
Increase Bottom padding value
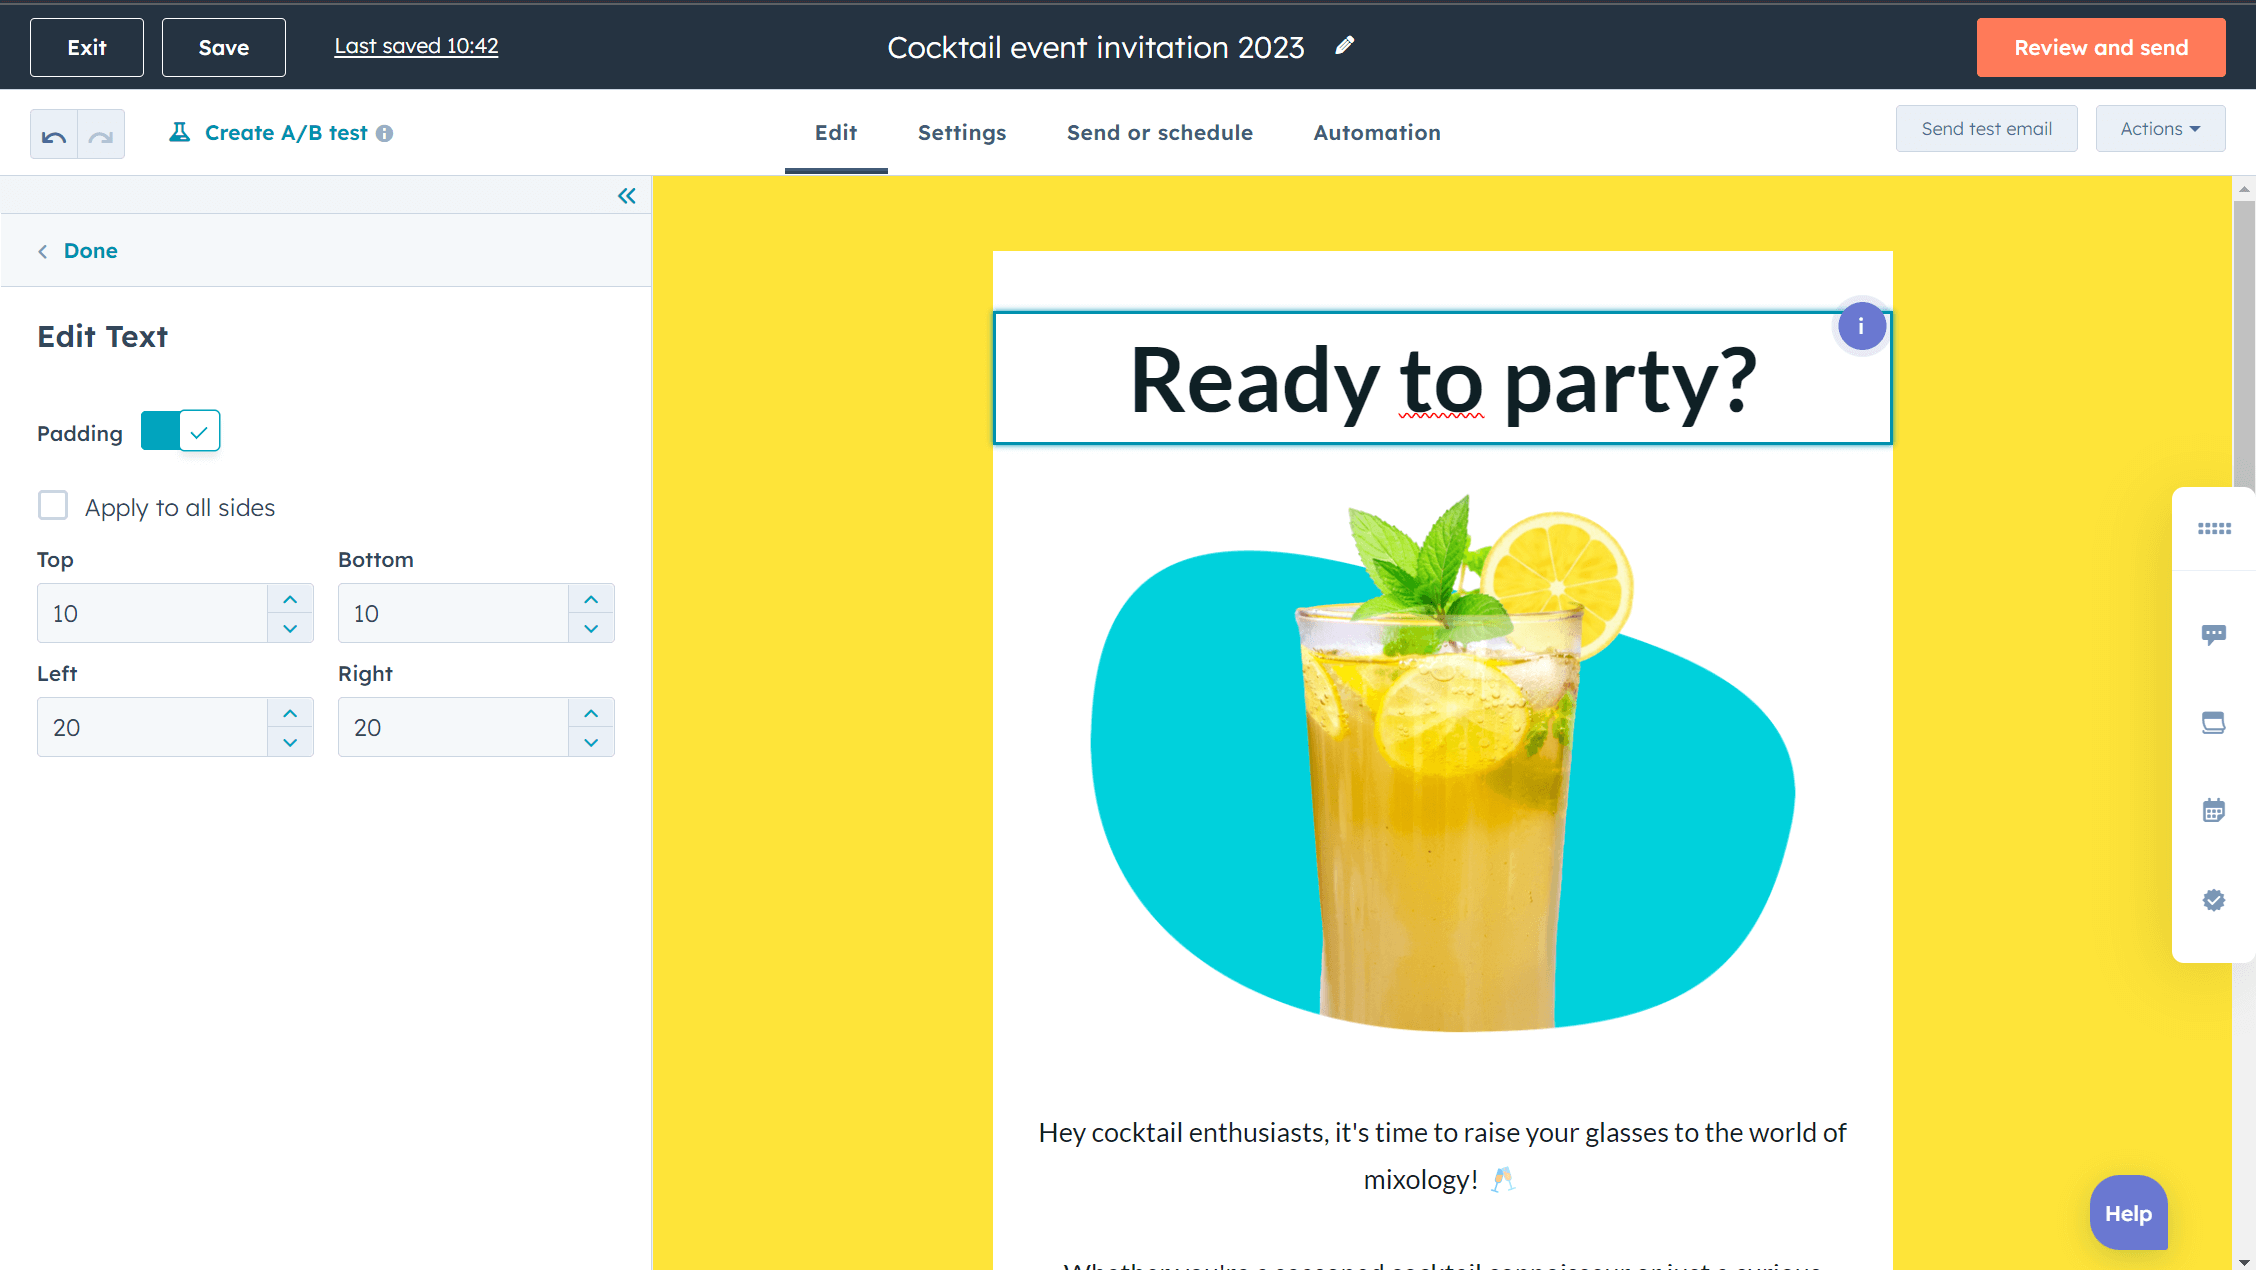(591, 599)
